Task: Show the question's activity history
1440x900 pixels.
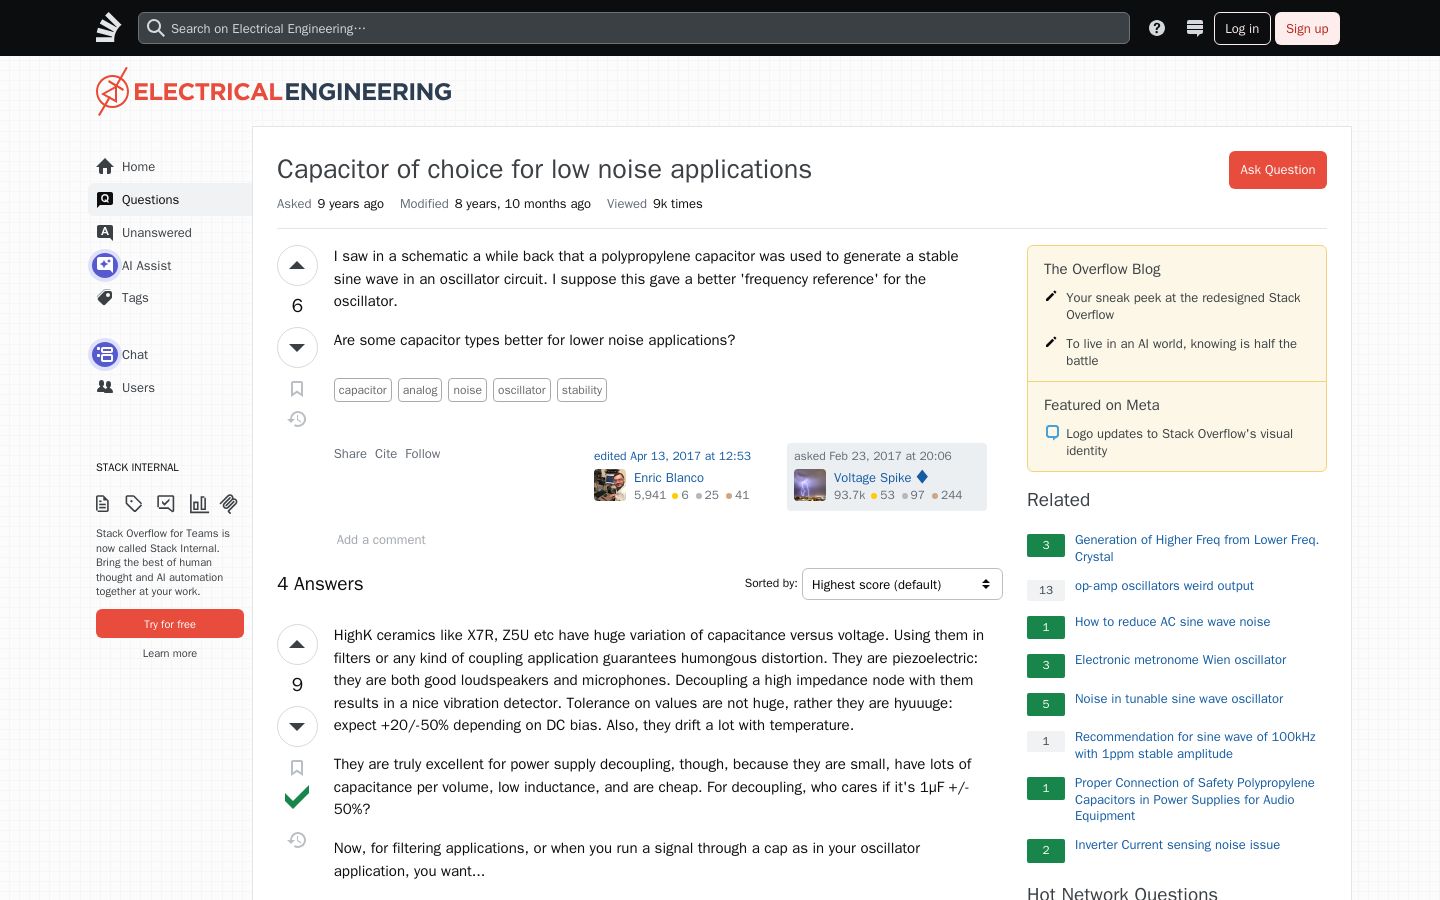Action: click(297, 419)
